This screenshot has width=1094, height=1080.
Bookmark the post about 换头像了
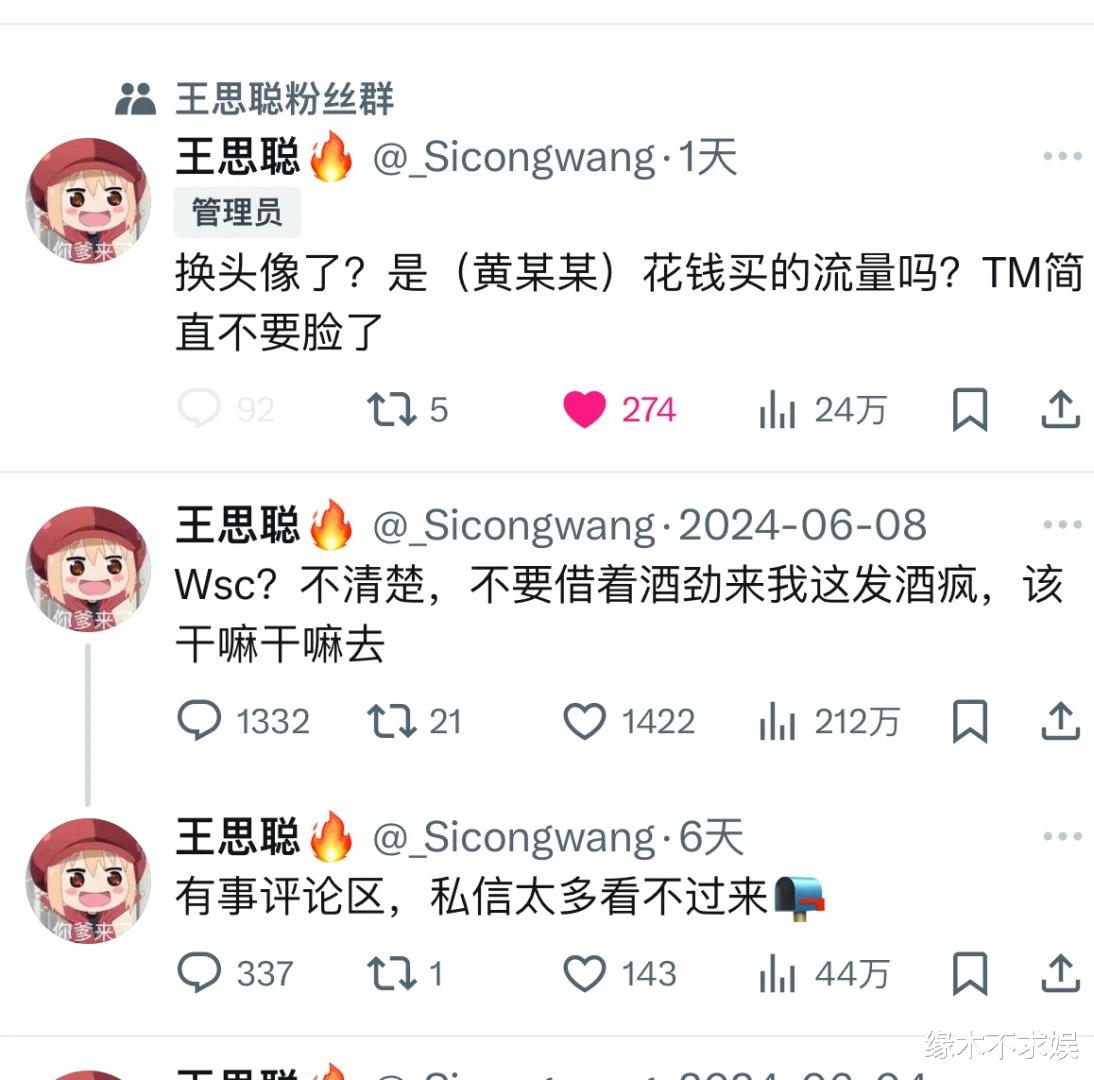970,410
